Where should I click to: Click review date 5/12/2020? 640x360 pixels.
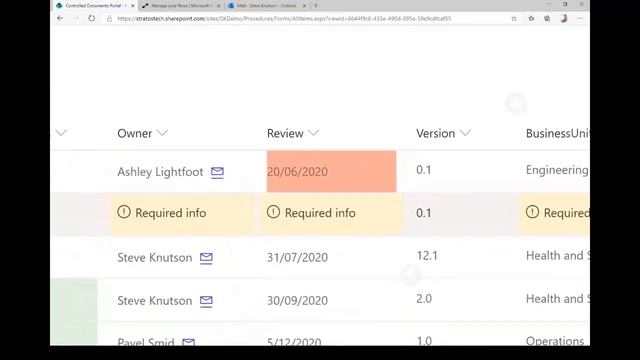click(294, 342)
